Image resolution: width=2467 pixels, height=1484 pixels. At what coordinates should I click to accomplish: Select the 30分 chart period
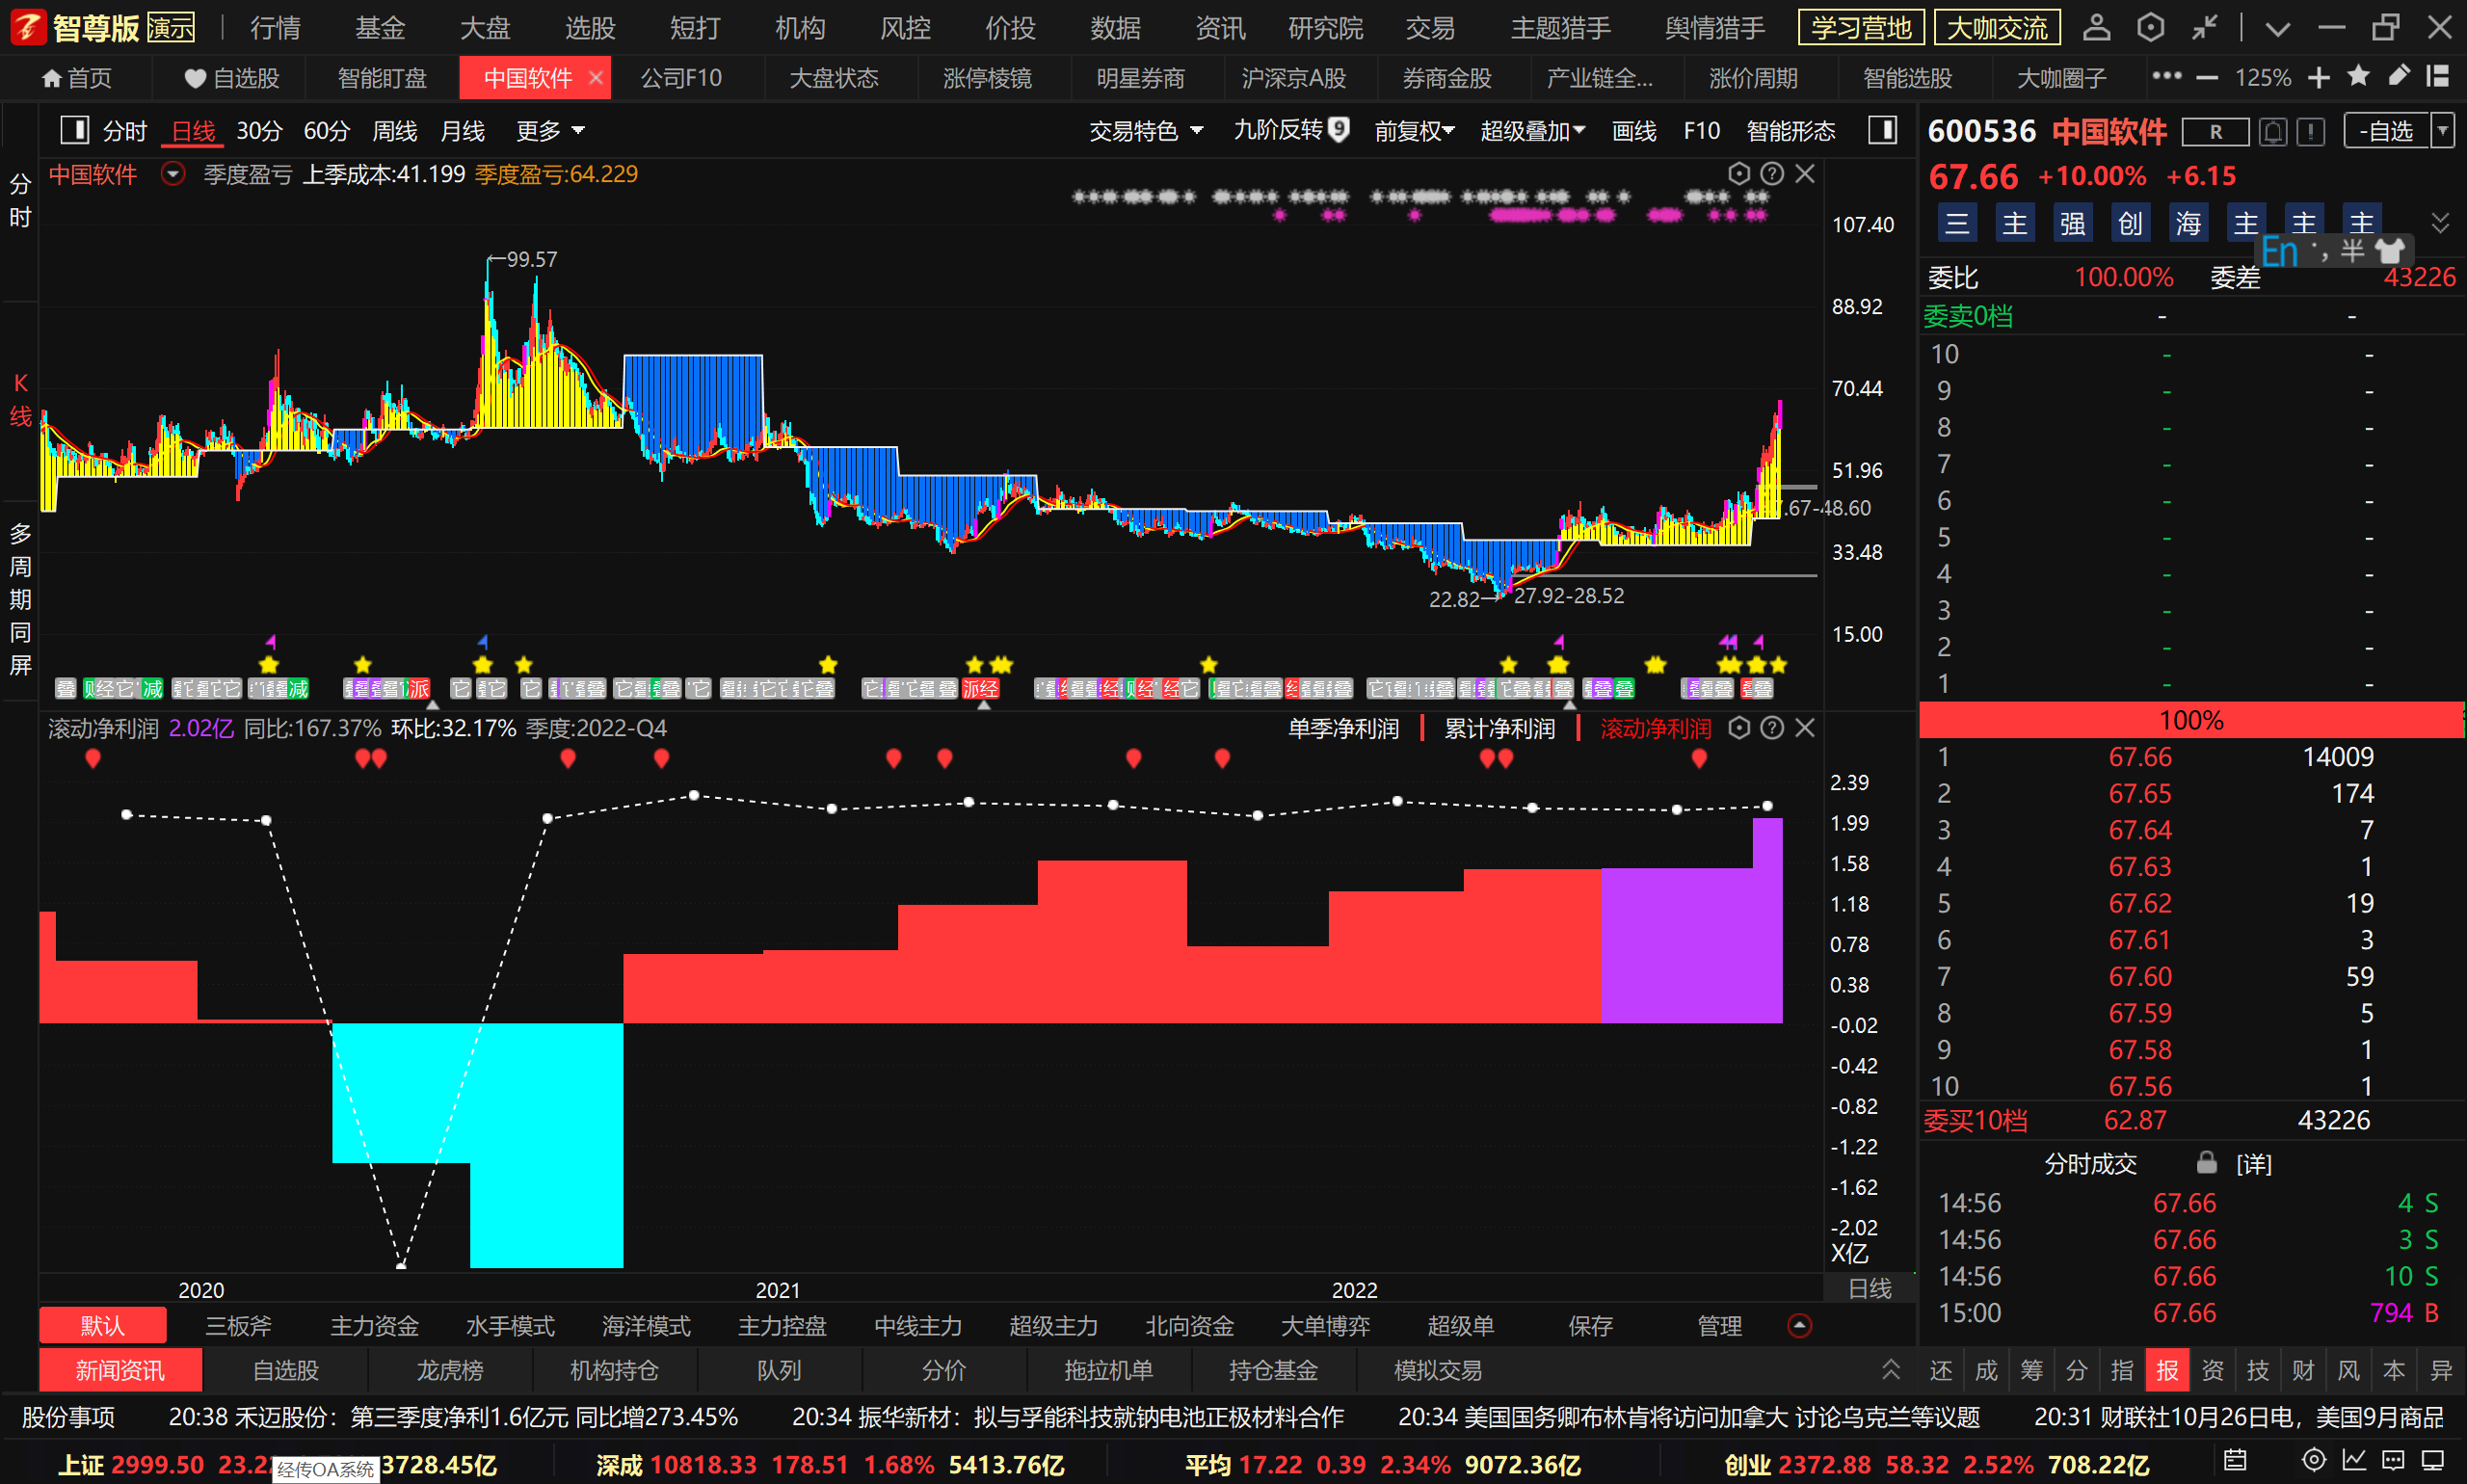point(259,131)
